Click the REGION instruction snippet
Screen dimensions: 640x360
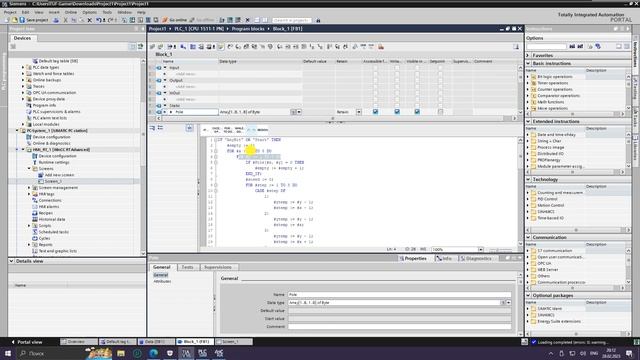[x=262, y=130]
